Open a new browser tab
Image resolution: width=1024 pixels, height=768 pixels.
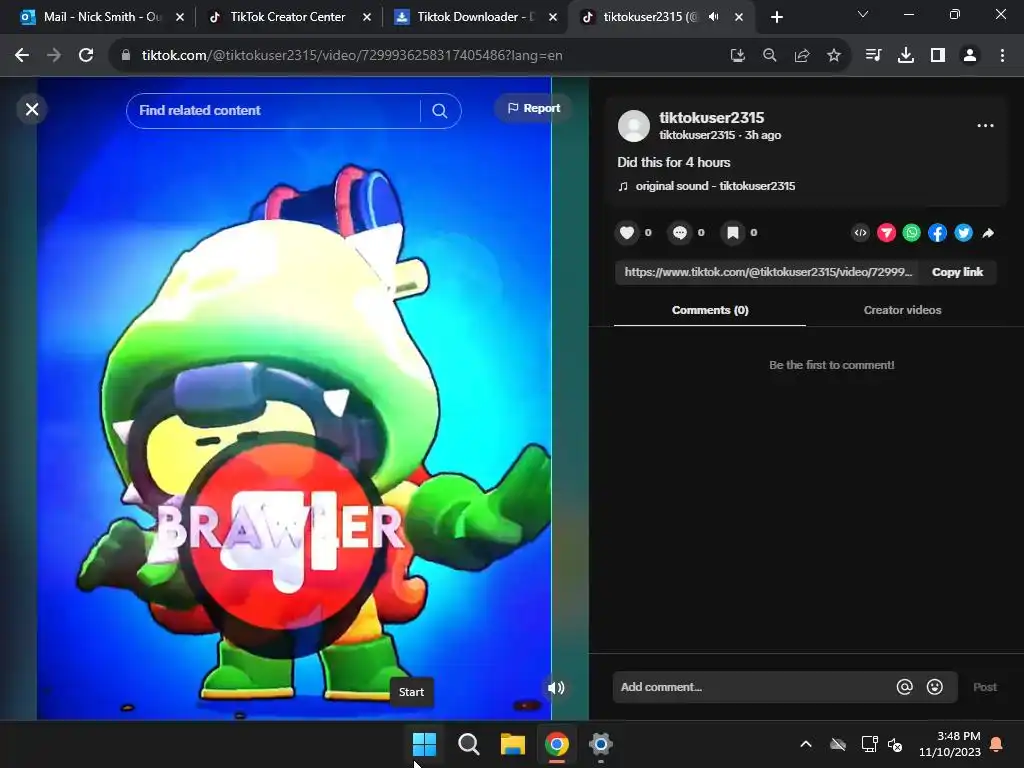click(776, 18)
